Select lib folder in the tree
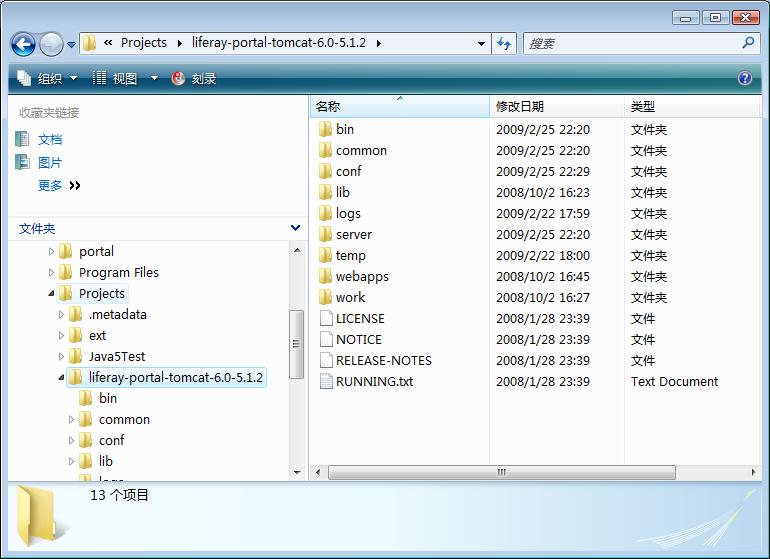The height and width of the screenshot is (559, 770). click(106, 461)
